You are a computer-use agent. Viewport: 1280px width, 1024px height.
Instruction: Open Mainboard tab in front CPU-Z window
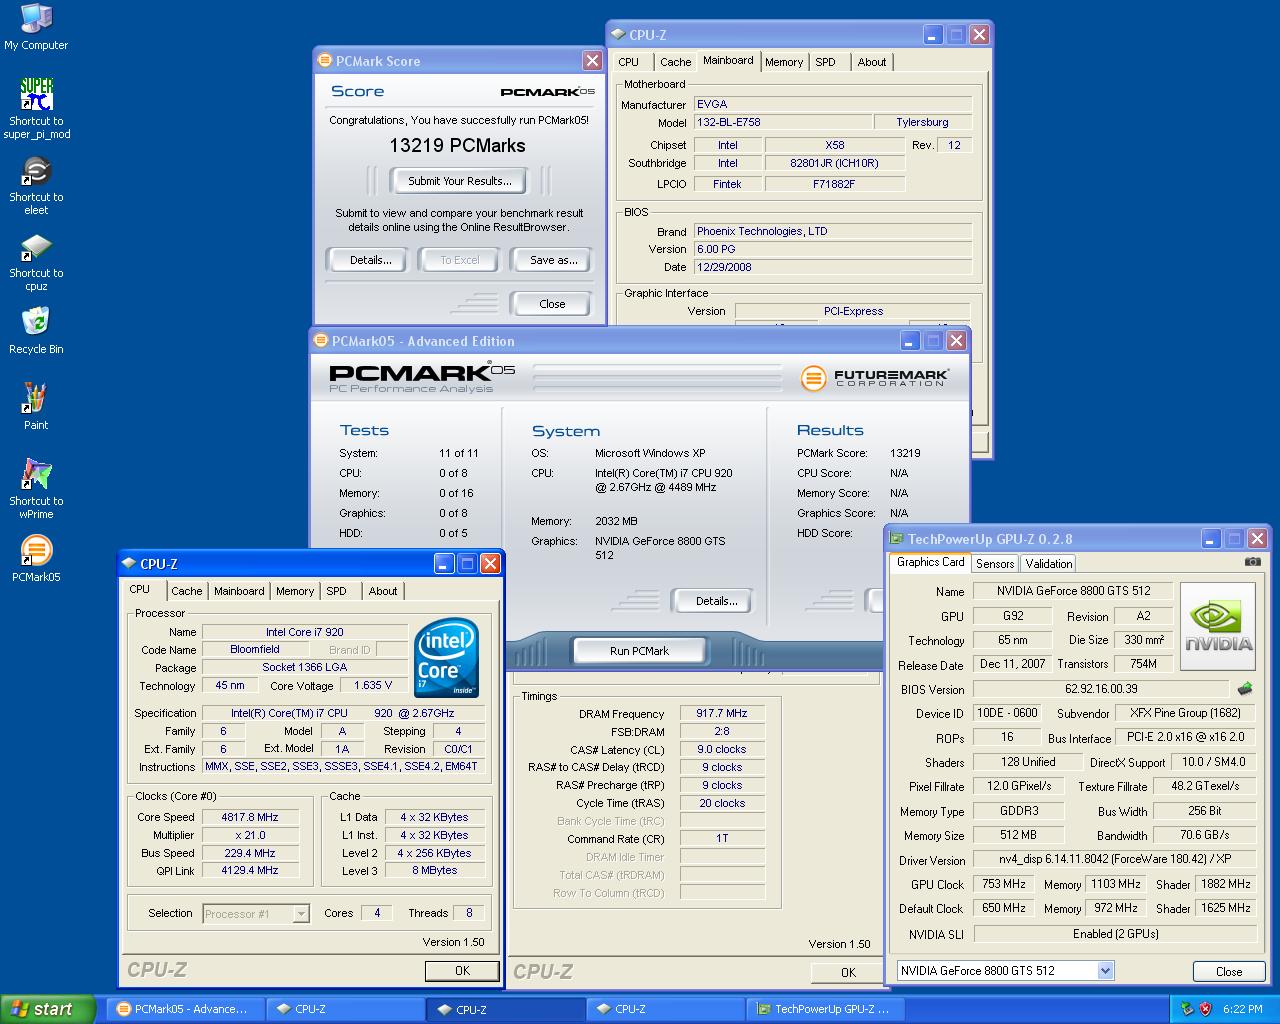(239, 591)
